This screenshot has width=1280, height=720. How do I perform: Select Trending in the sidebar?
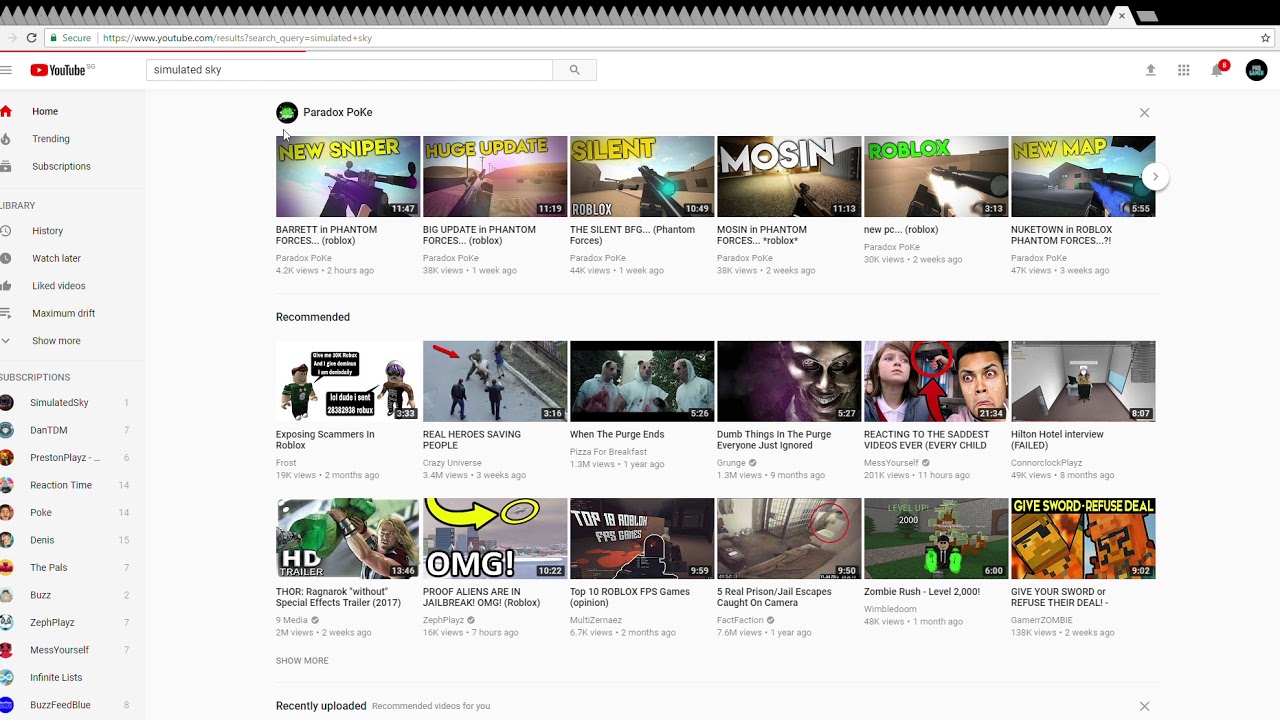click(51, 139)
